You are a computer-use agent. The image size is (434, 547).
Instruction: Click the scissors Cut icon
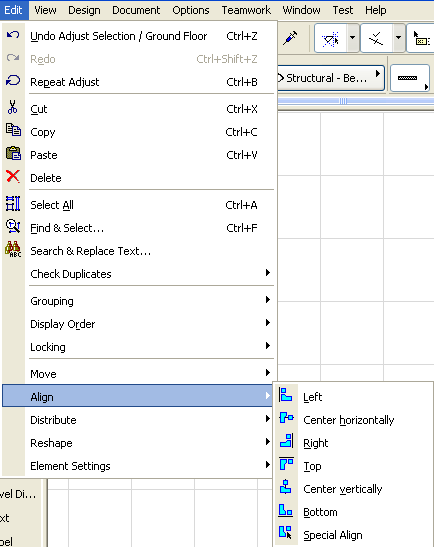point(13,107)
